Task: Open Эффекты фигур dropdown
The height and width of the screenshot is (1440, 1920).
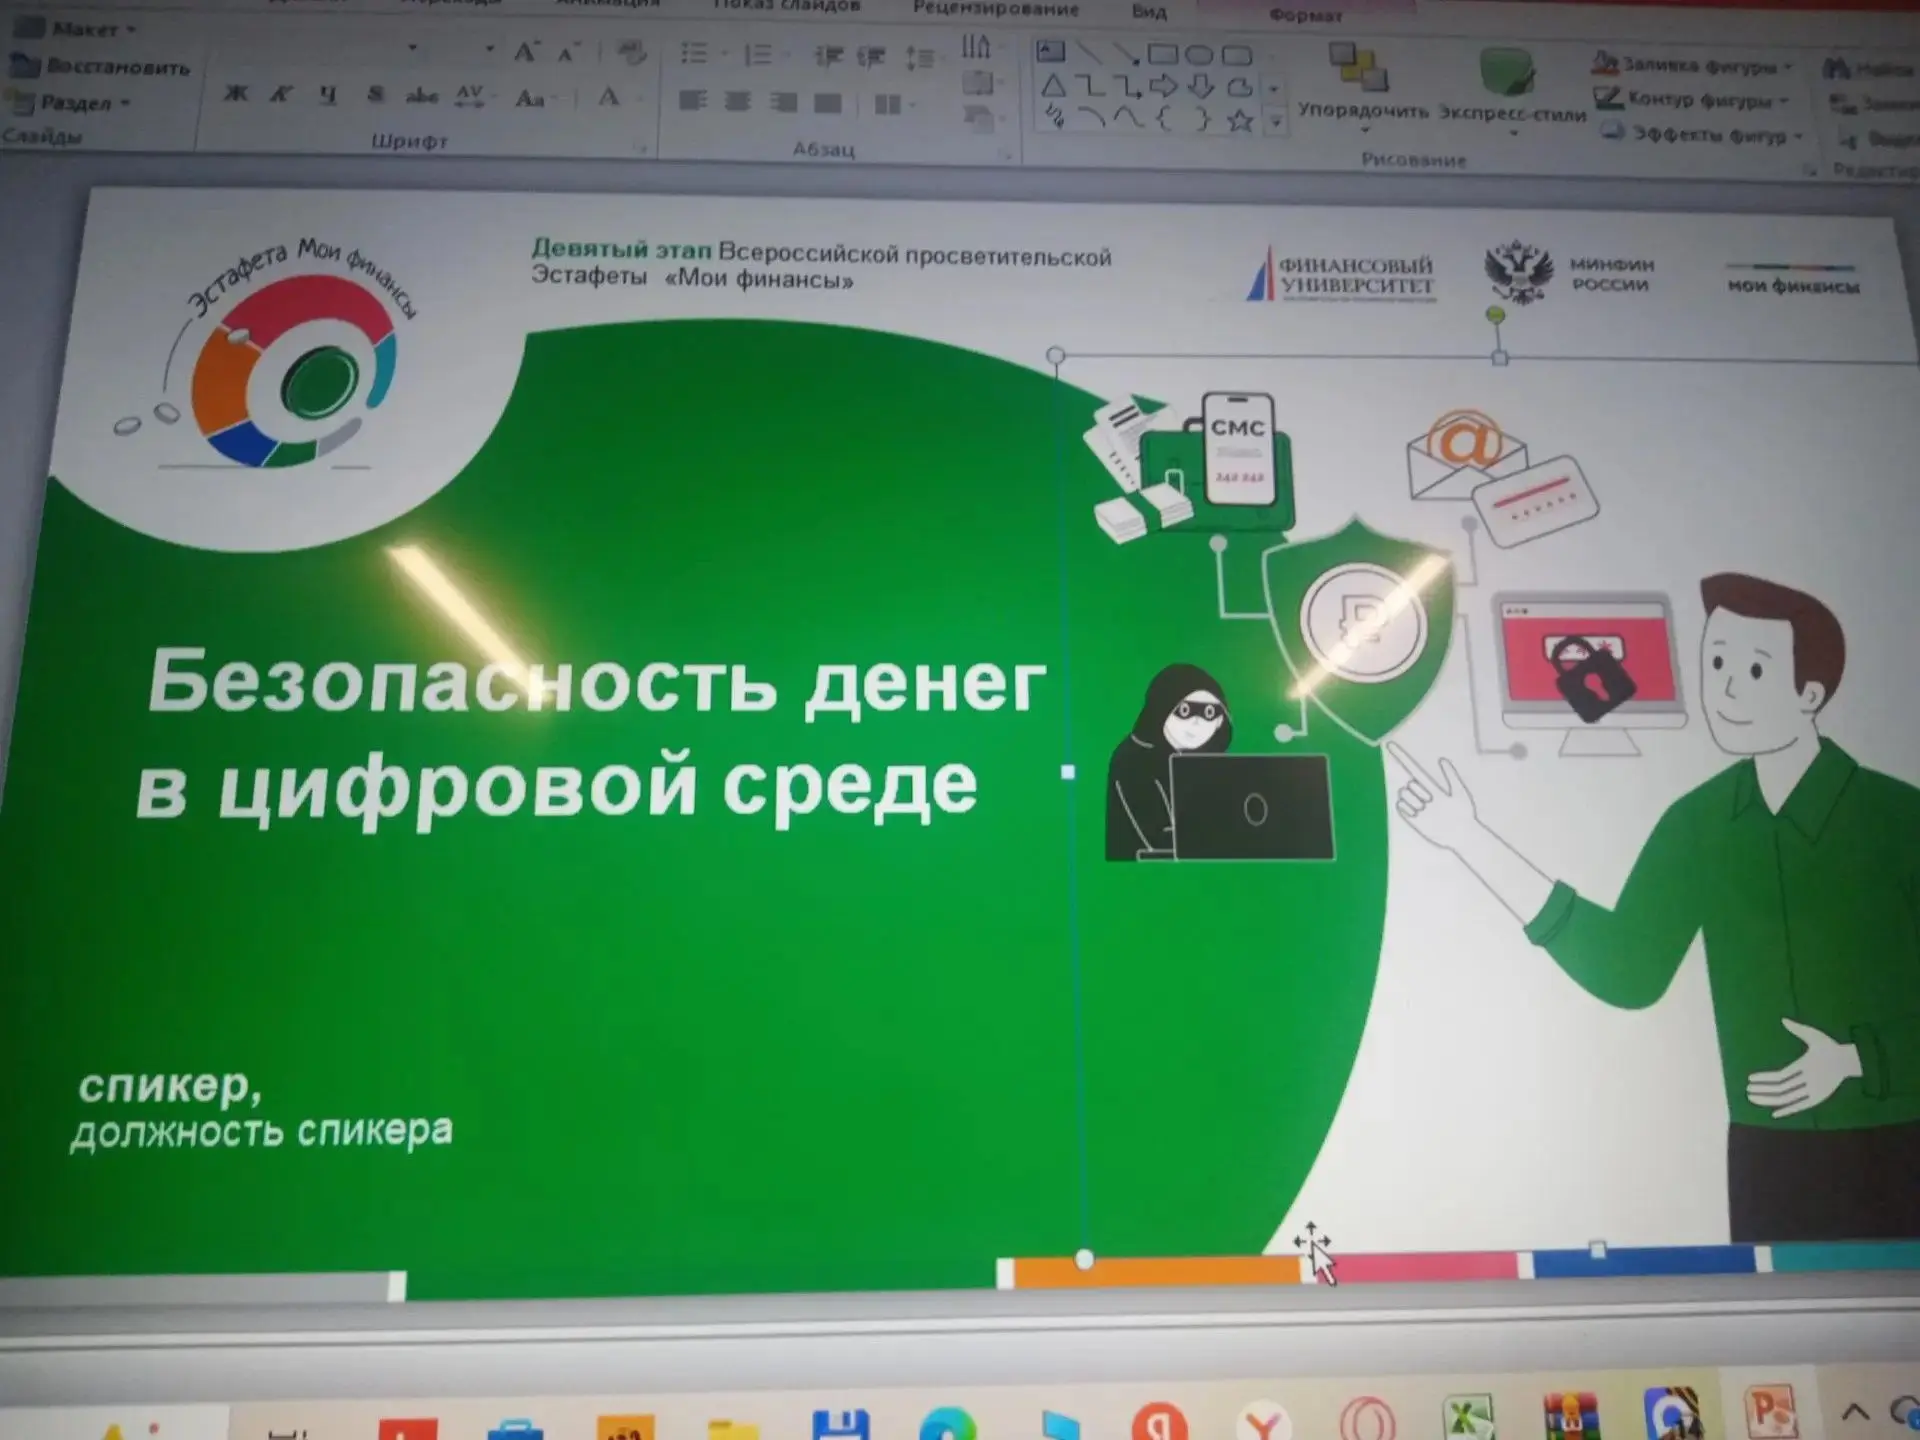Action: pyautogui.click(x=1703, y=134)
